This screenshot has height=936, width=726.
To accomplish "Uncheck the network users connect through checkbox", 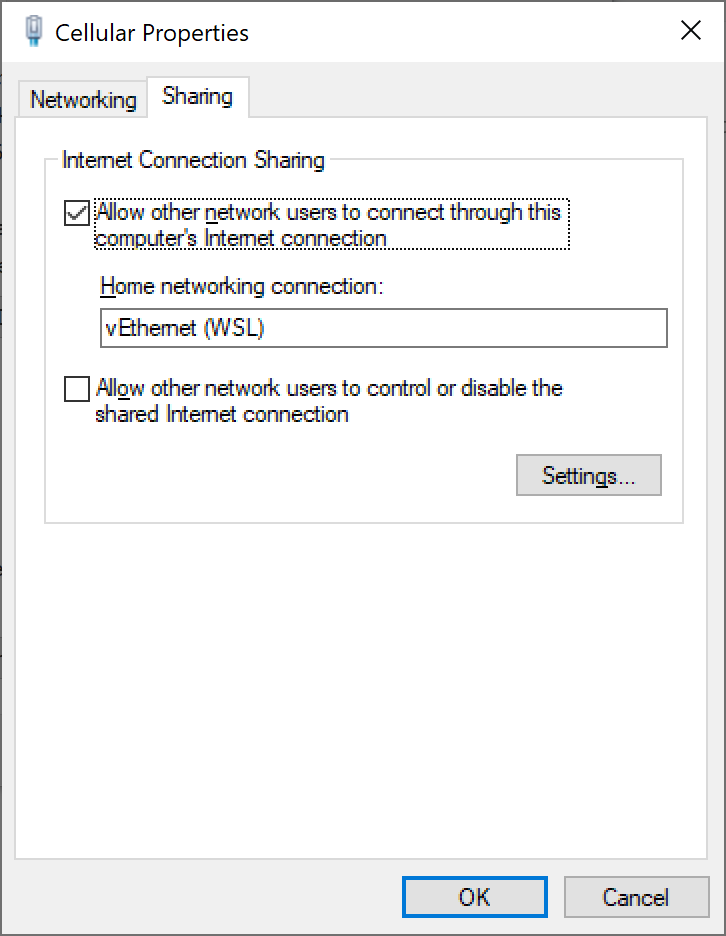I will coord(76,213).
